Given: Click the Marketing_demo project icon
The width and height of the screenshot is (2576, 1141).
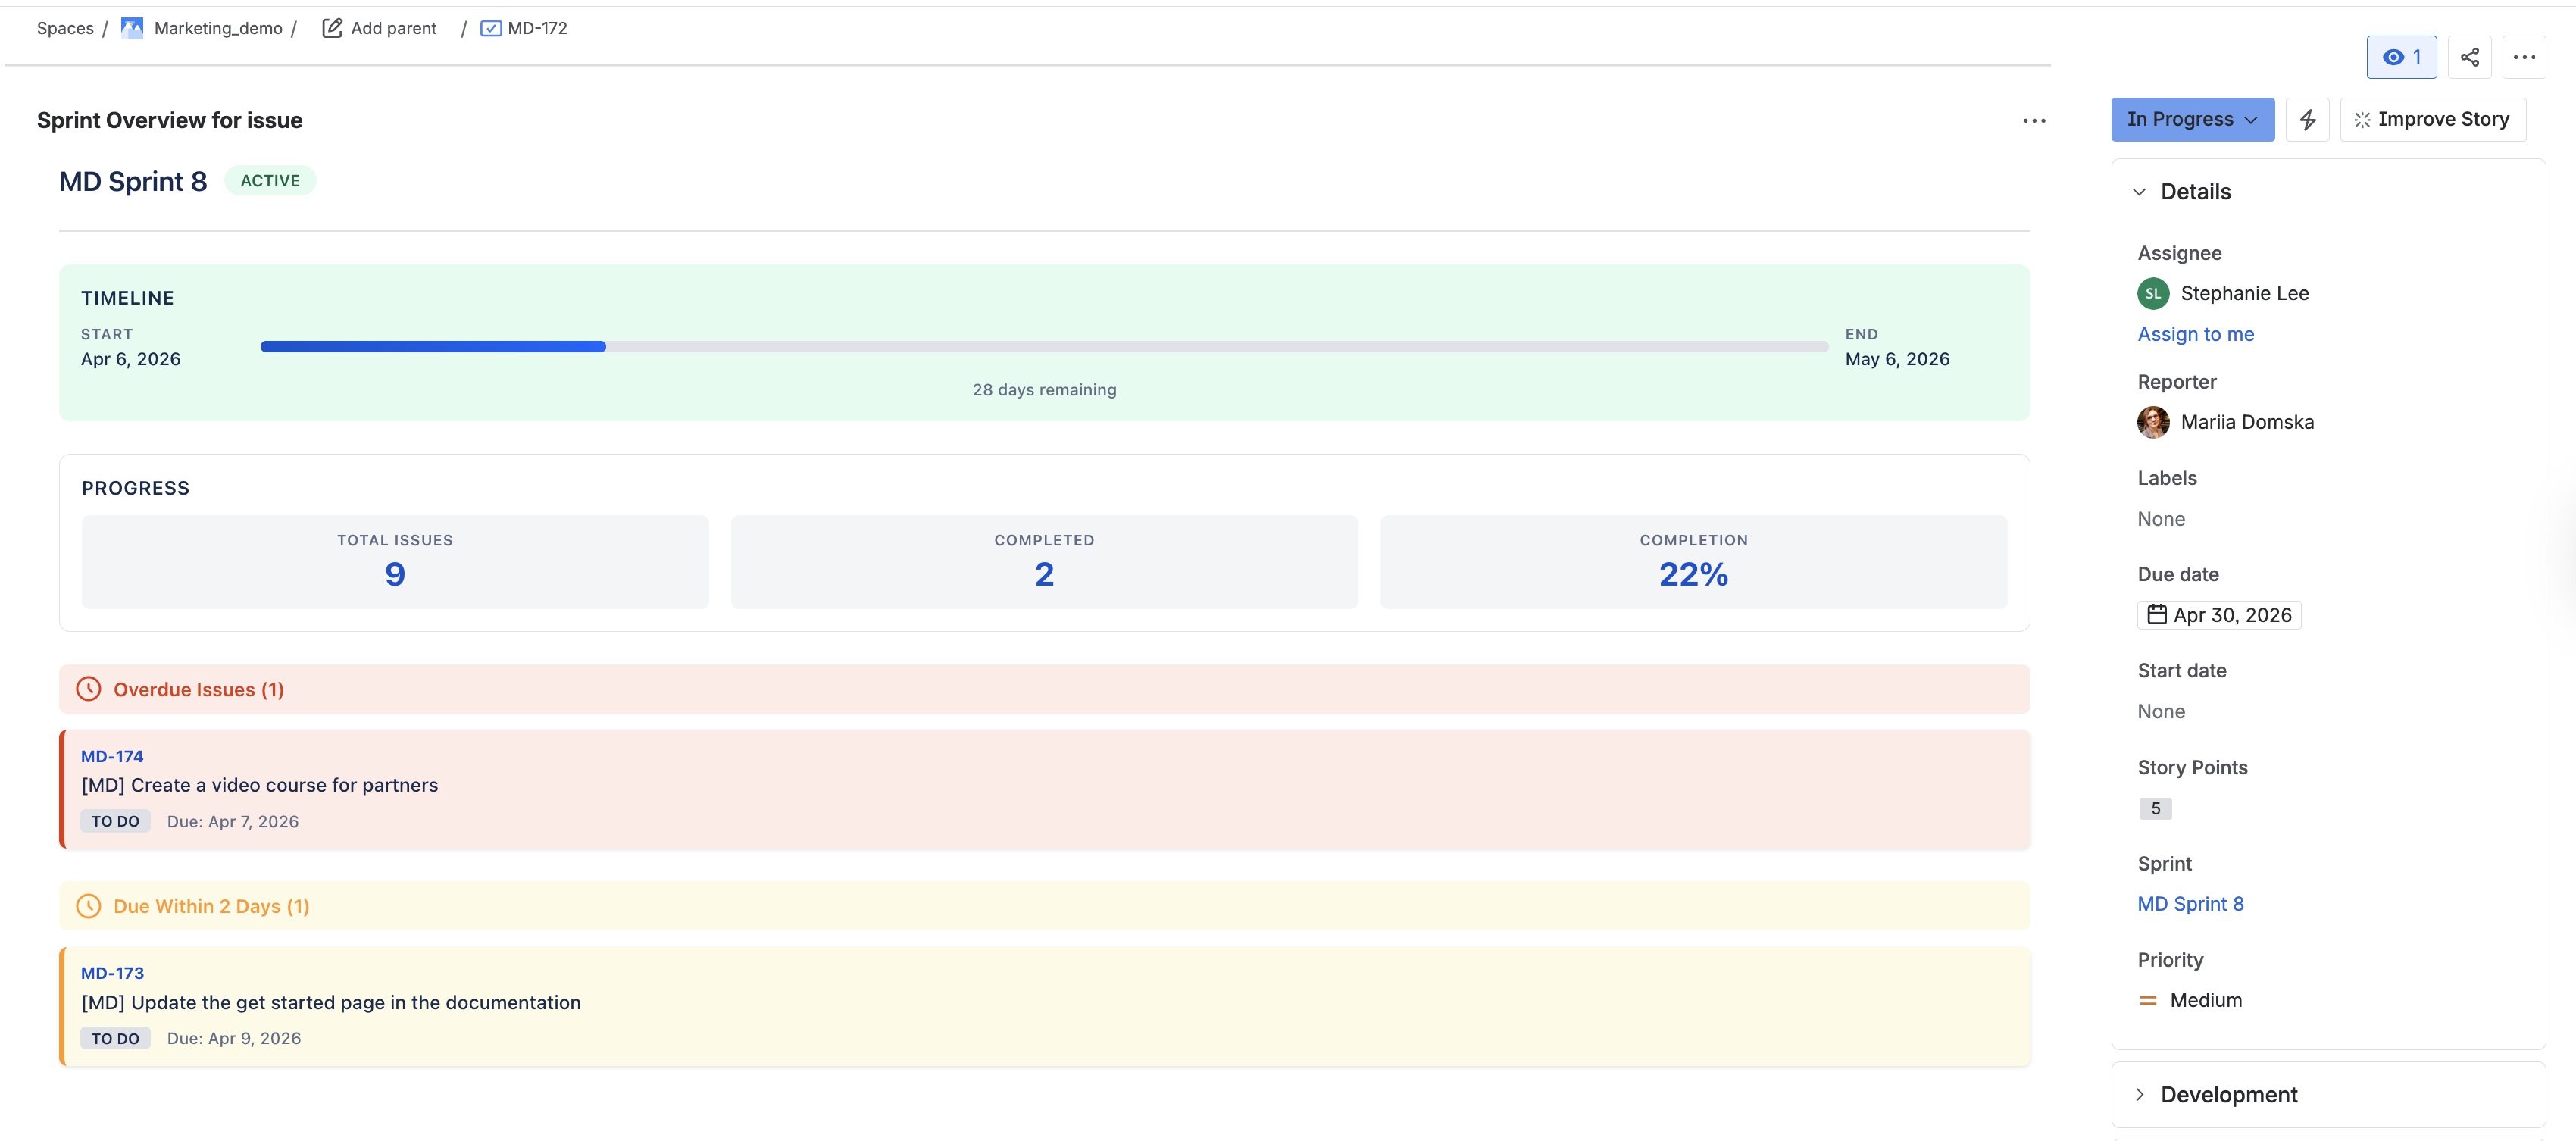Looking at the screenshot, I should click(132, 28).
